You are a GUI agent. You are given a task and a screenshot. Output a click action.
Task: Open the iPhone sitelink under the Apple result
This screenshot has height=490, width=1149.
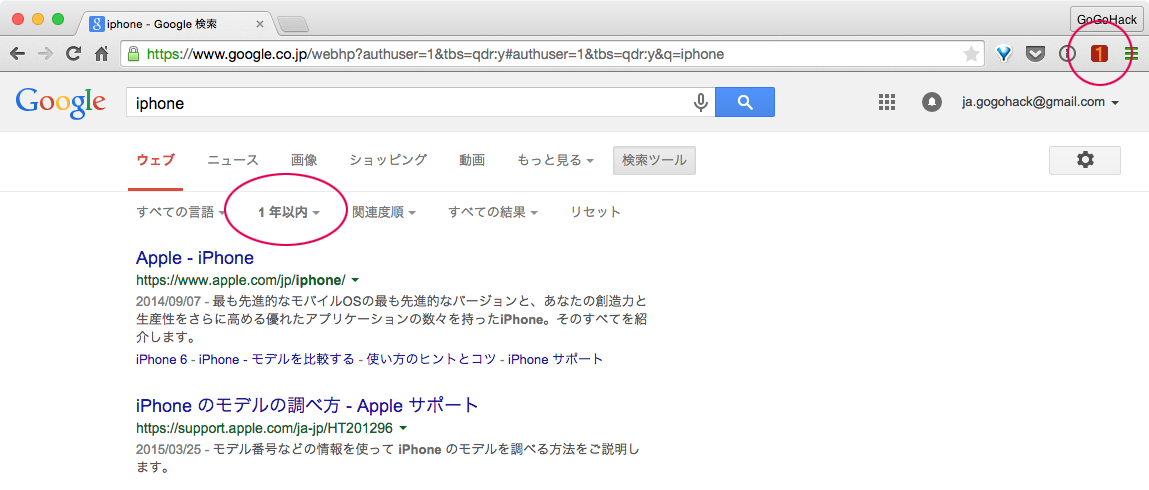[219, 360]
